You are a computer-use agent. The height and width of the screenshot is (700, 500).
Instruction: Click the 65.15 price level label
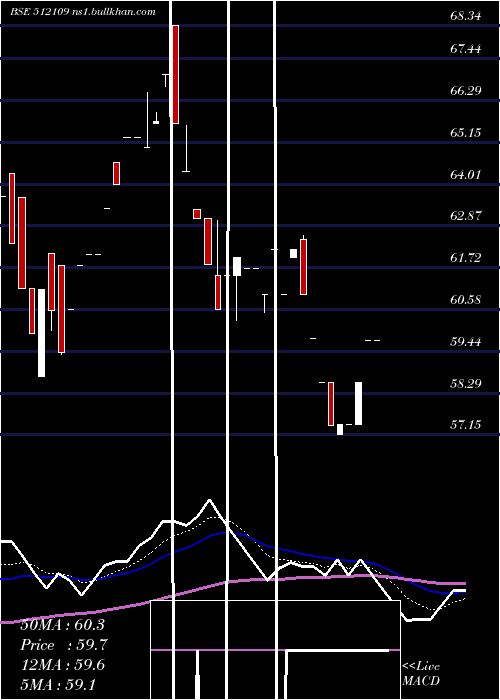pyautogui.click(x=466, y=133)
